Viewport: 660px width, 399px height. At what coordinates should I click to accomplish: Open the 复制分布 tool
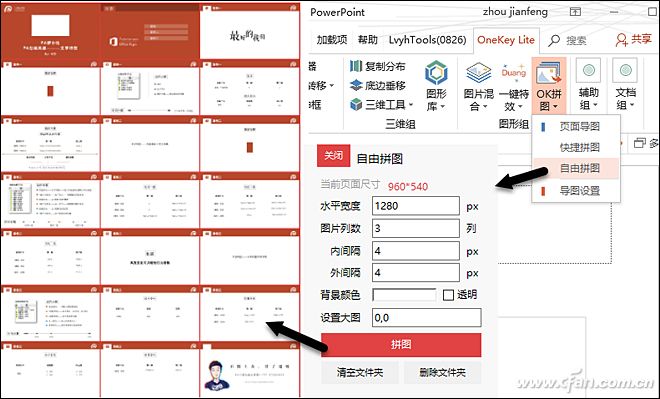coord(377,66)
